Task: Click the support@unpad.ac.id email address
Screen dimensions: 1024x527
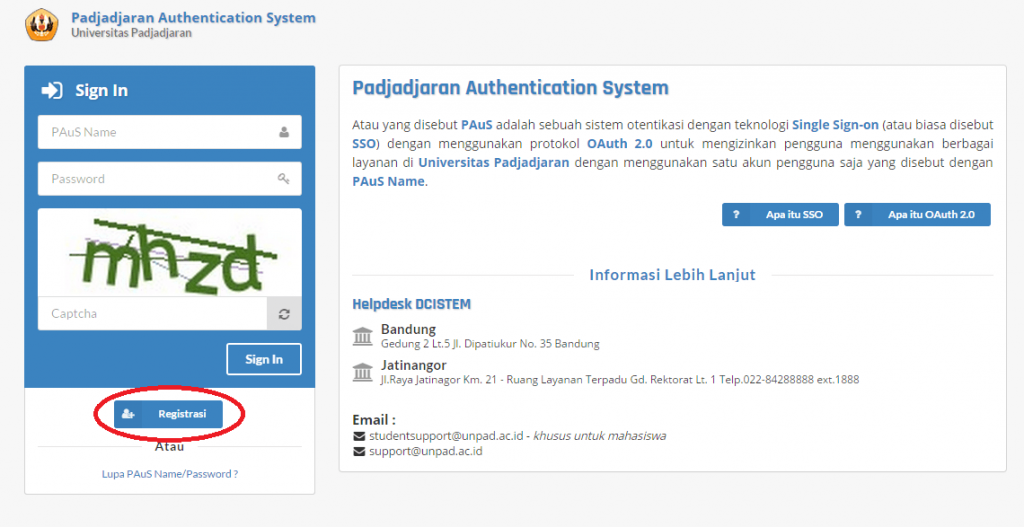Action: [x=426, y=451]
